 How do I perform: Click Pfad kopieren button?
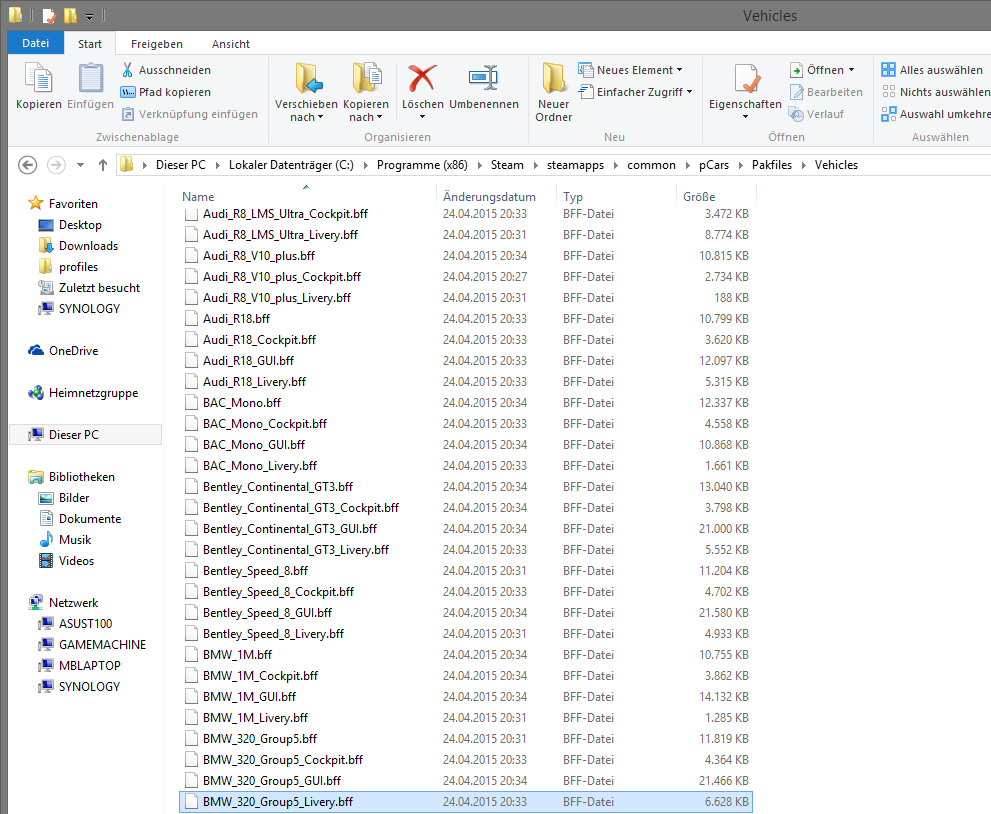pos(165,92)
